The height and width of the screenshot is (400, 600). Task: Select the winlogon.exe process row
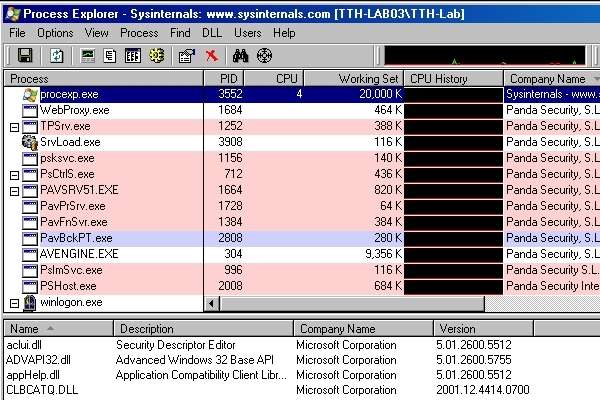[x=103, y=302]
